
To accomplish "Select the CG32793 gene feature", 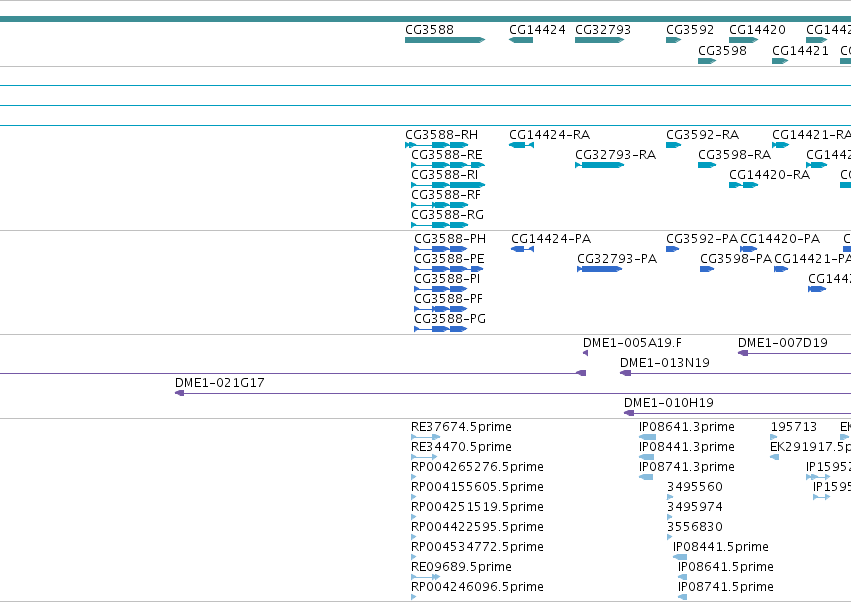I will coord(600,40).
